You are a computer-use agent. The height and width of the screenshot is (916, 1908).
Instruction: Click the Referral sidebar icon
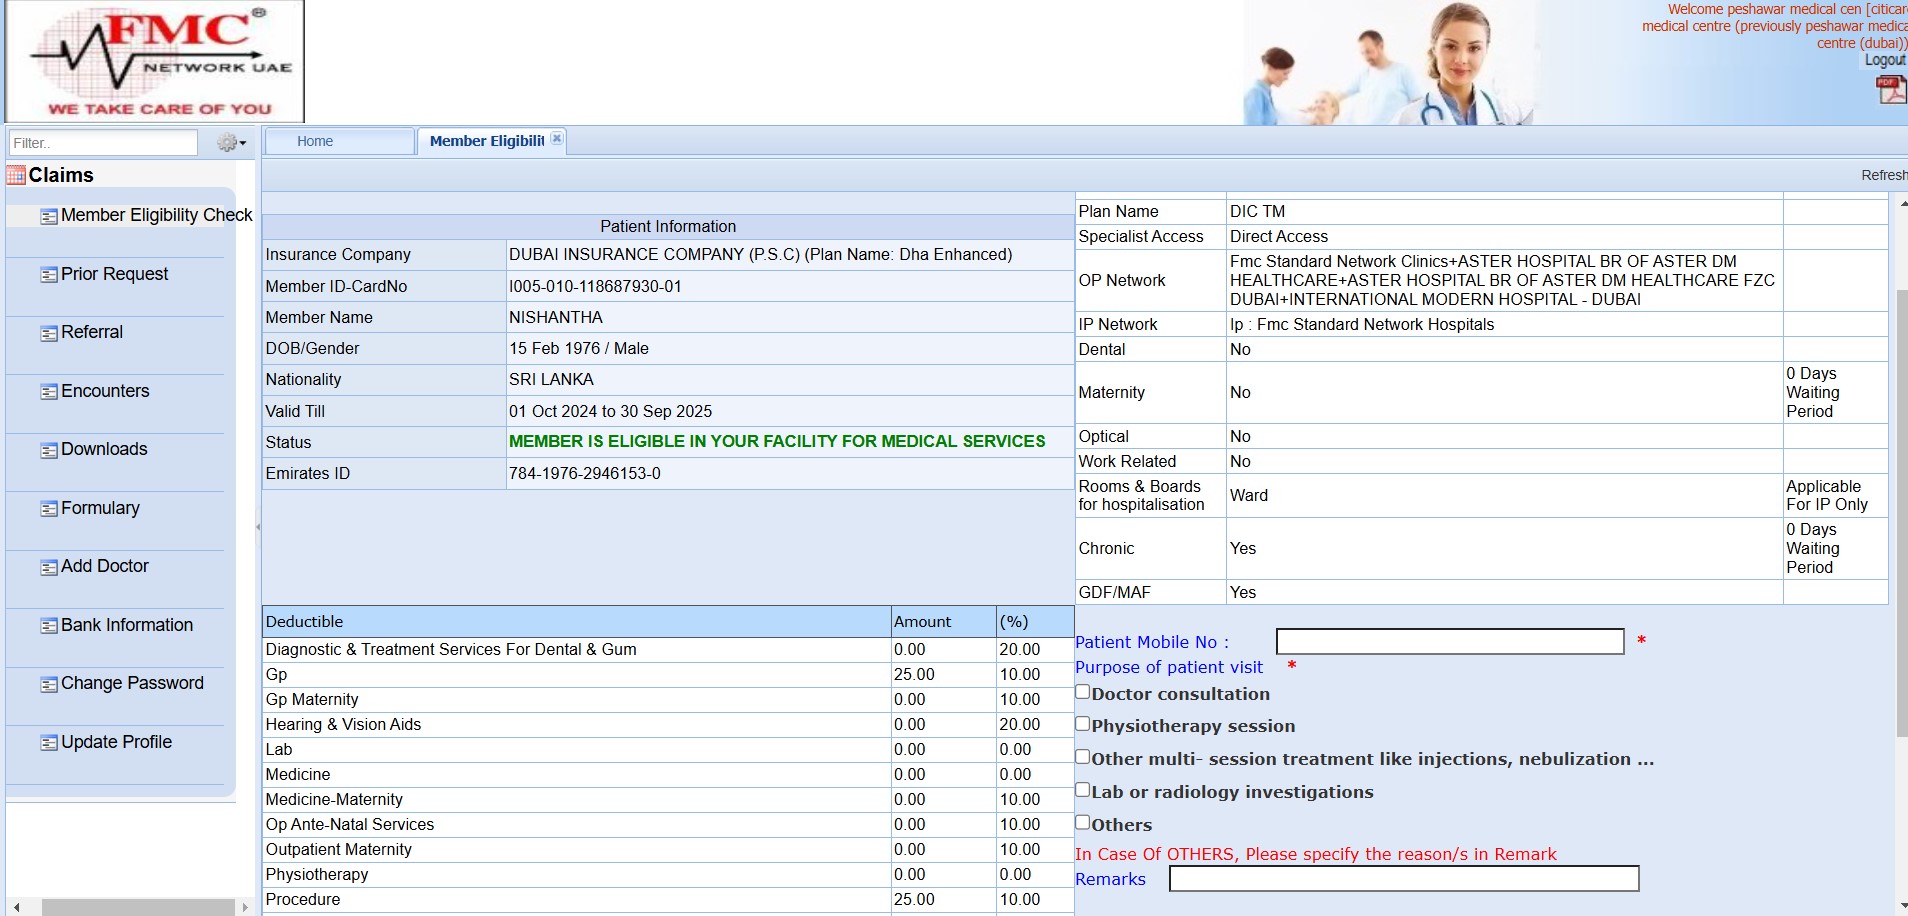click(48, 333)
